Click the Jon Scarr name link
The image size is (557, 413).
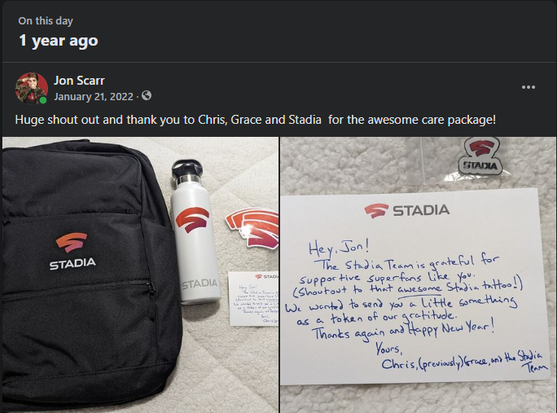point(79,81)
